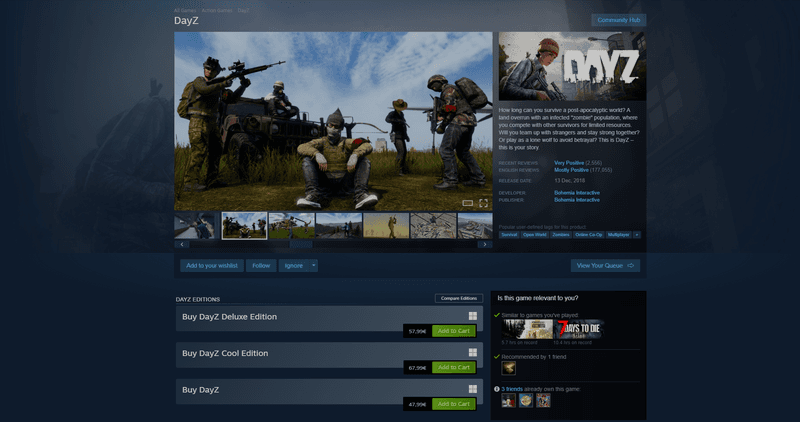Click Buy DayZ Cool Edition title
The height and width of the screenshot is (422, 800).
225,353
